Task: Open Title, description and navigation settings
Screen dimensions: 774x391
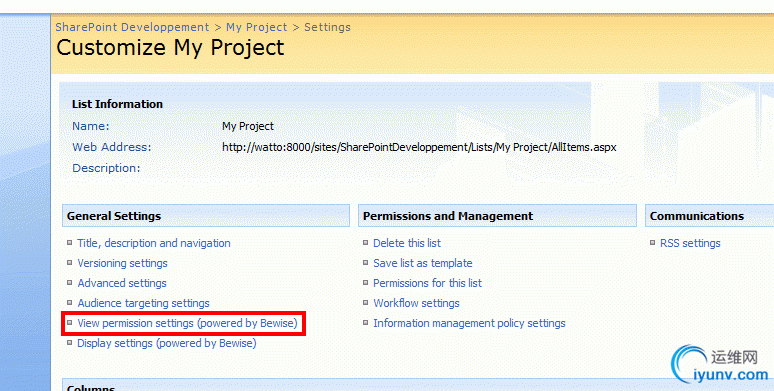Action: pos(154,243)
